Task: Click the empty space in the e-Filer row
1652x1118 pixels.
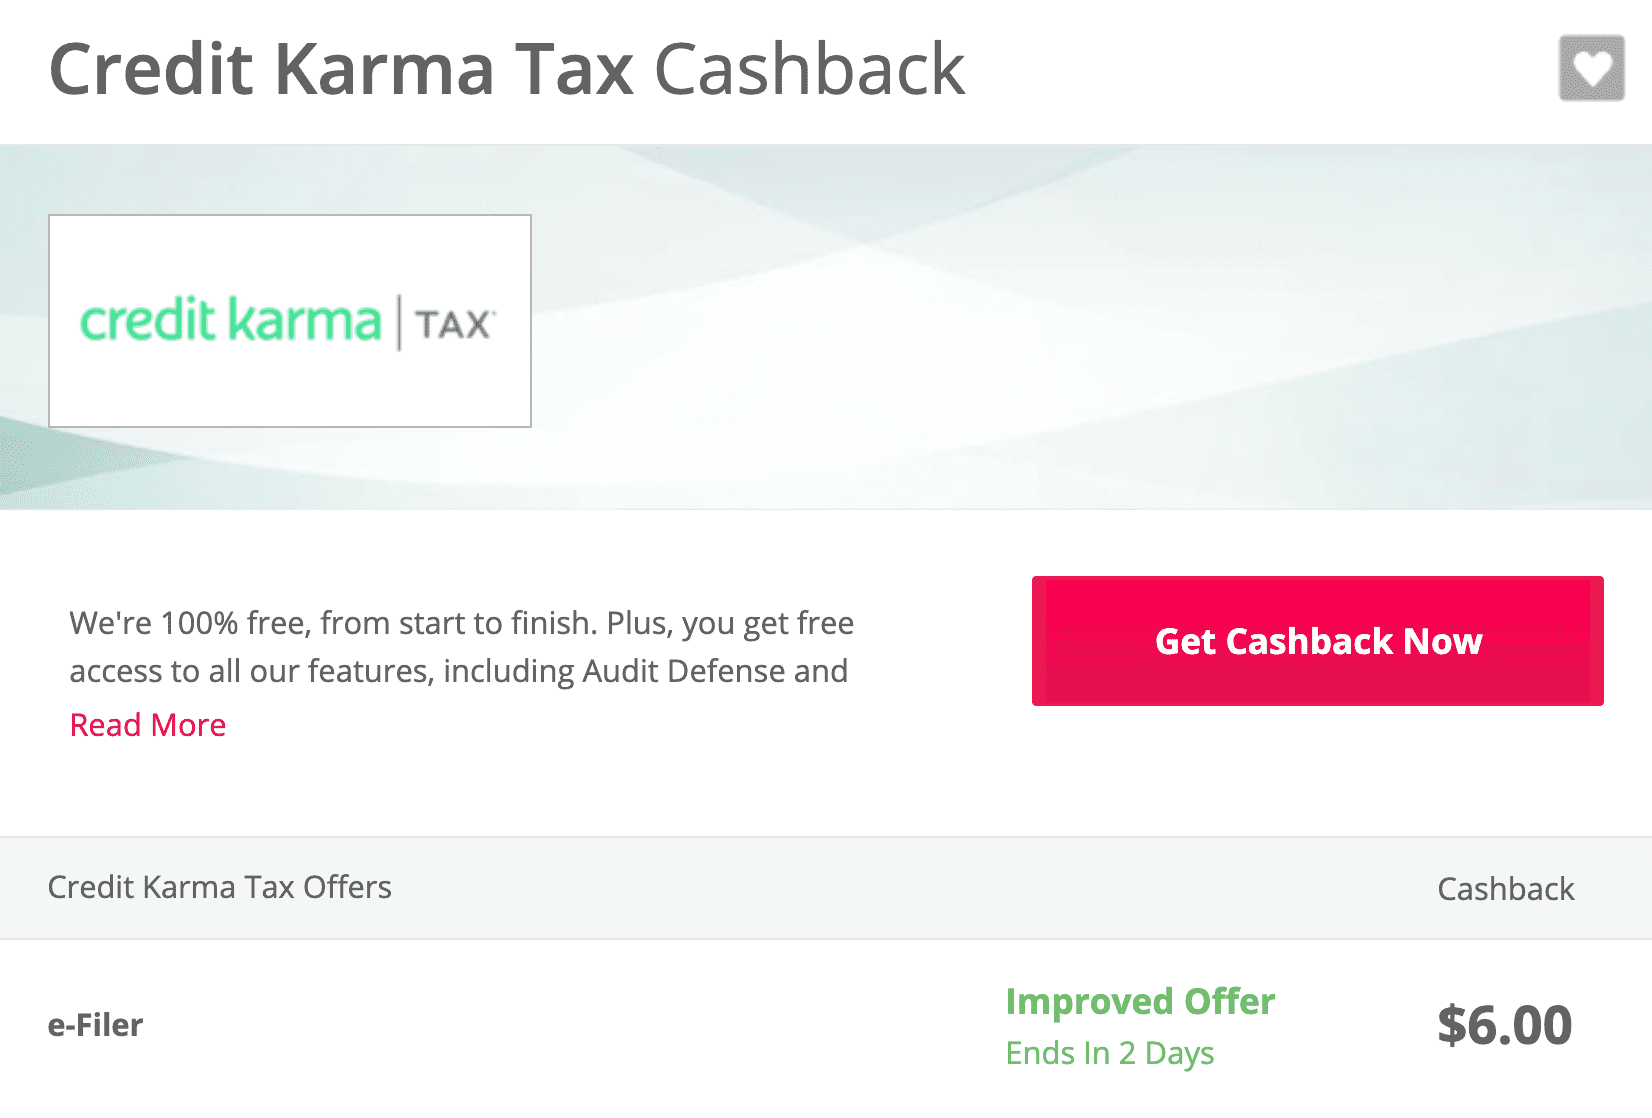Action: (570, 1025)
